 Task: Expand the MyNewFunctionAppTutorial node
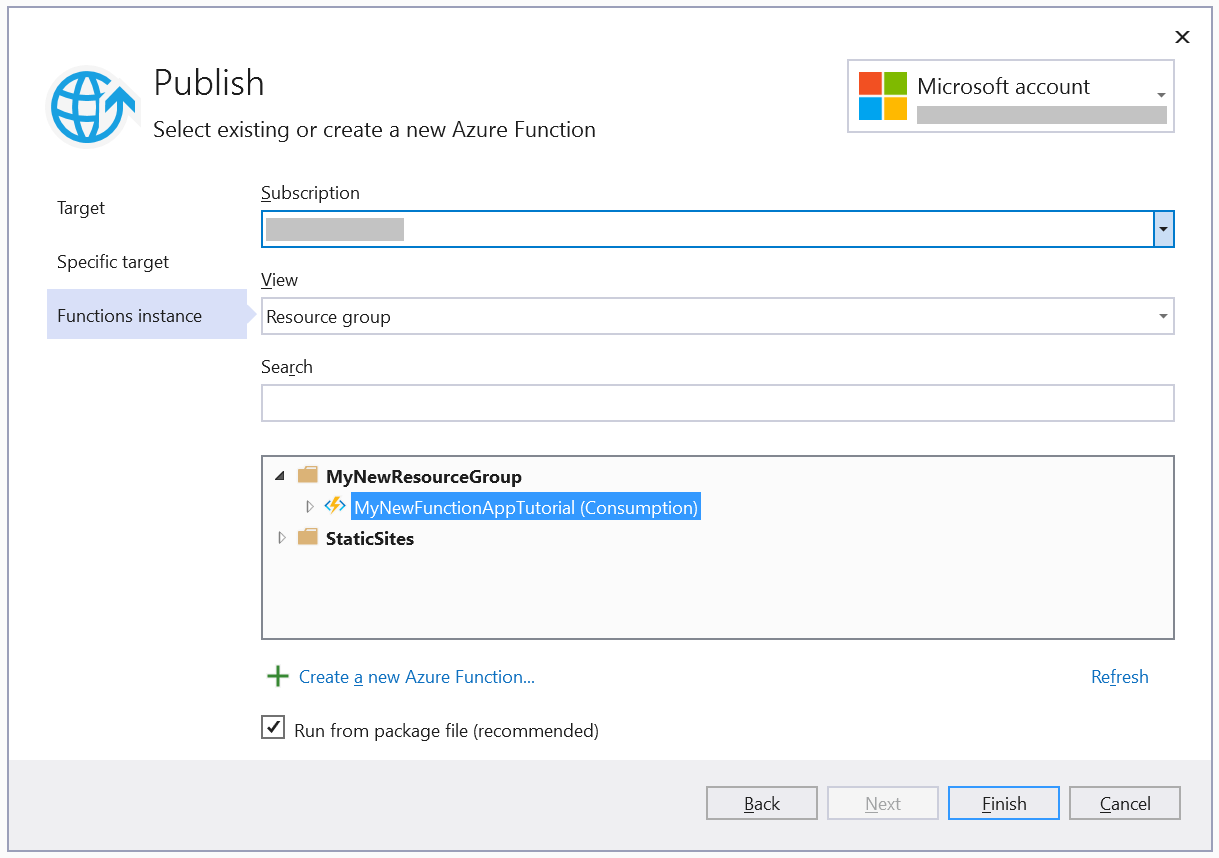tap(310, 506)
